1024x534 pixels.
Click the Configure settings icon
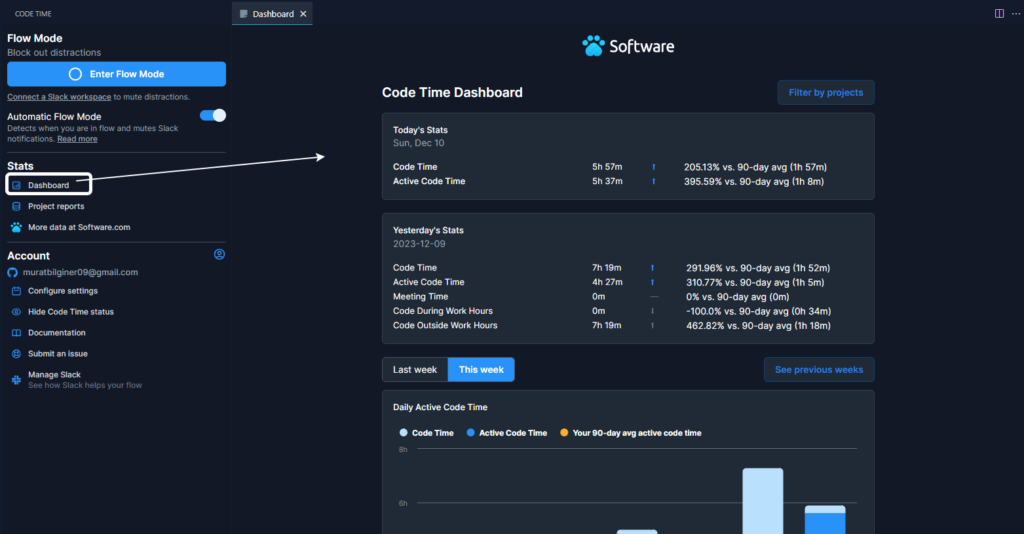click(x=16, y=291)
